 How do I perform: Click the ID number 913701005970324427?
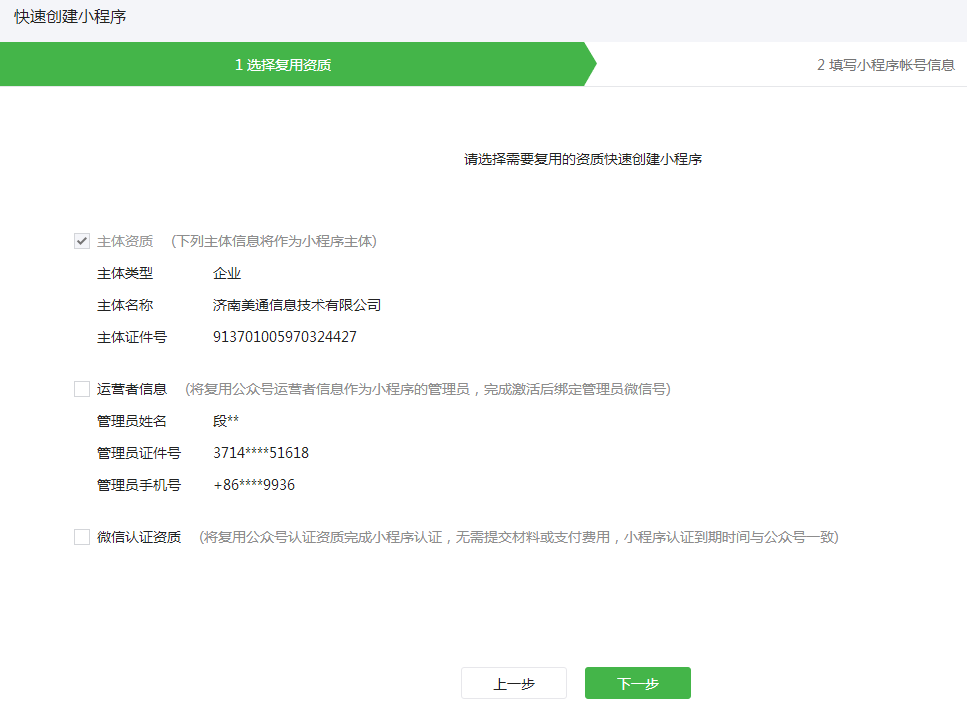[285, 337]
